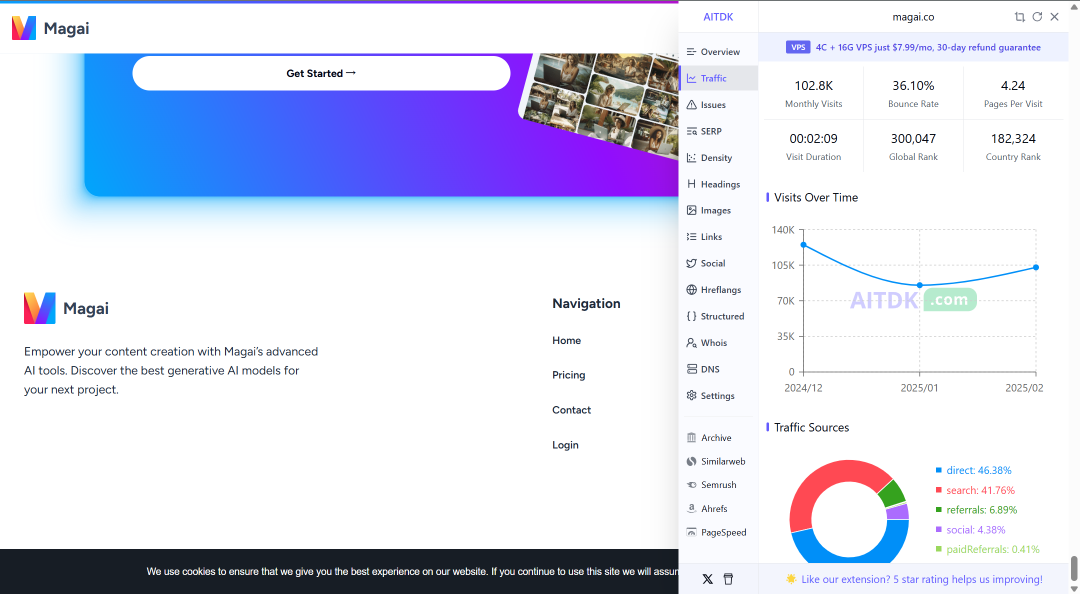Click the Social bird icon
This screenshot has width=1080, height=594.
click(x=692, y=263)
